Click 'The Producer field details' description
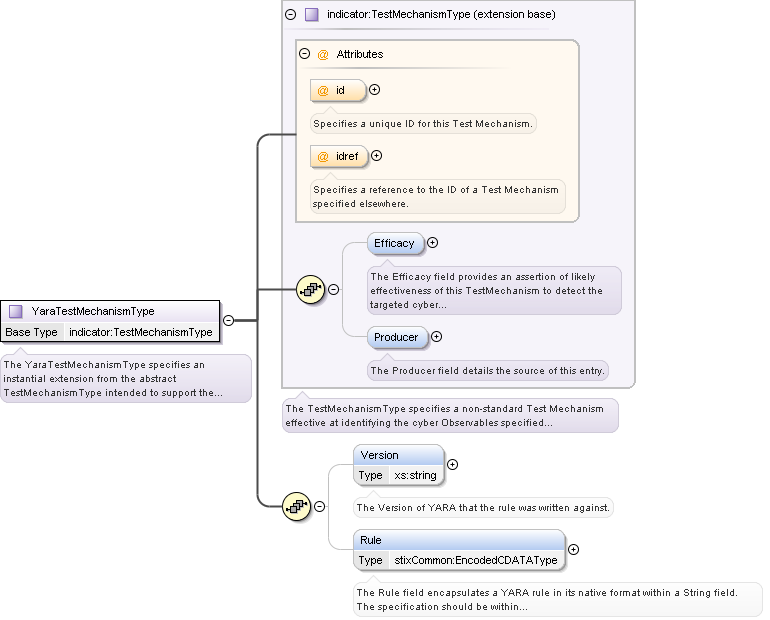The height and width of the screenshot is (620, 770). 488,371
